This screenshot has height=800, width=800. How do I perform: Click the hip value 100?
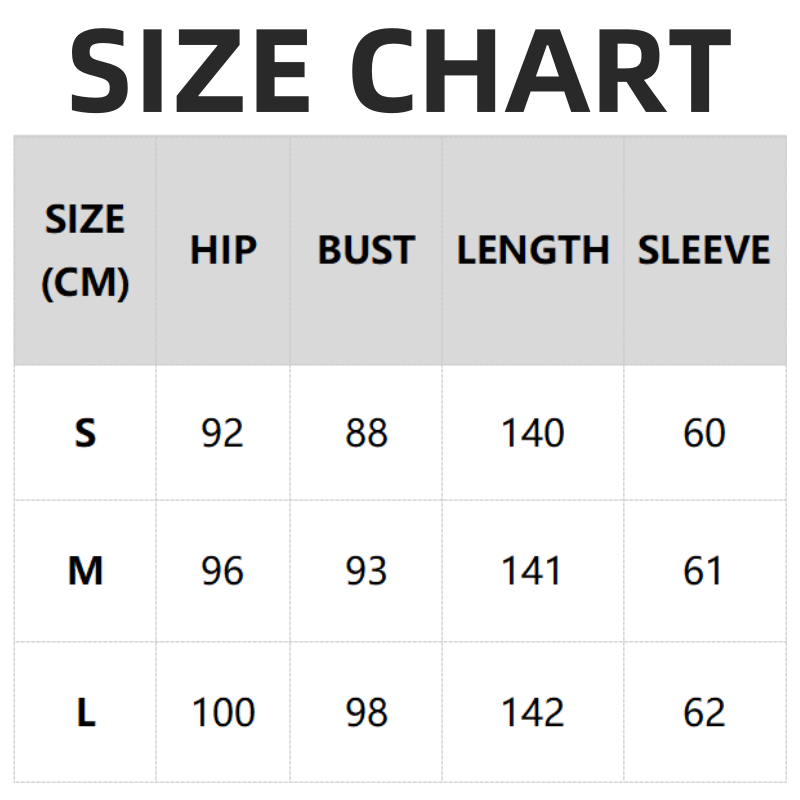[x=222, y=713]
